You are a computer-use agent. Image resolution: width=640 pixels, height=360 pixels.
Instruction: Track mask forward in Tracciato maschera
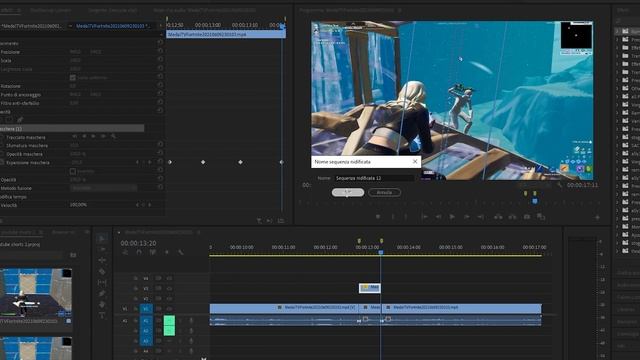click(93, 136)
